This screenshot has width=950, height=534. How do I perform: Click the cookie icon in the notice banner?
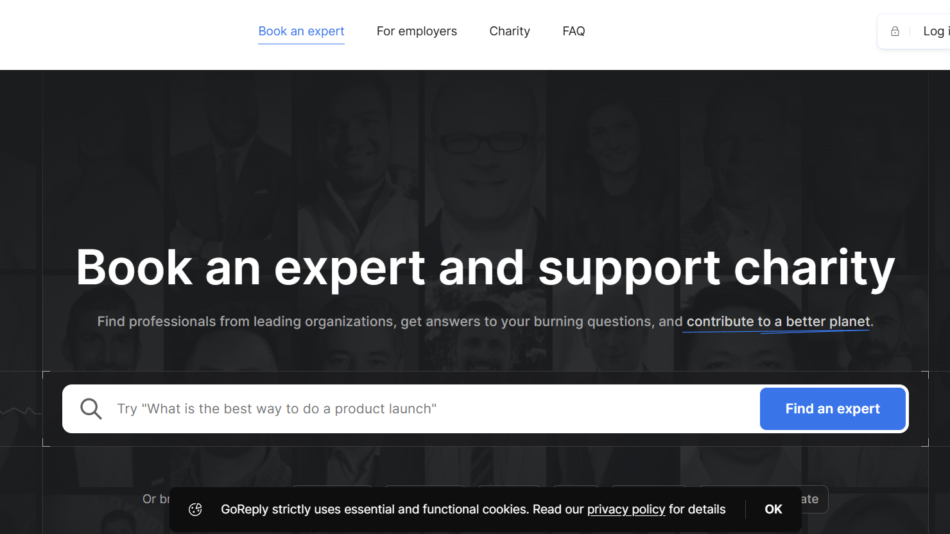click(x=195, y=509)
